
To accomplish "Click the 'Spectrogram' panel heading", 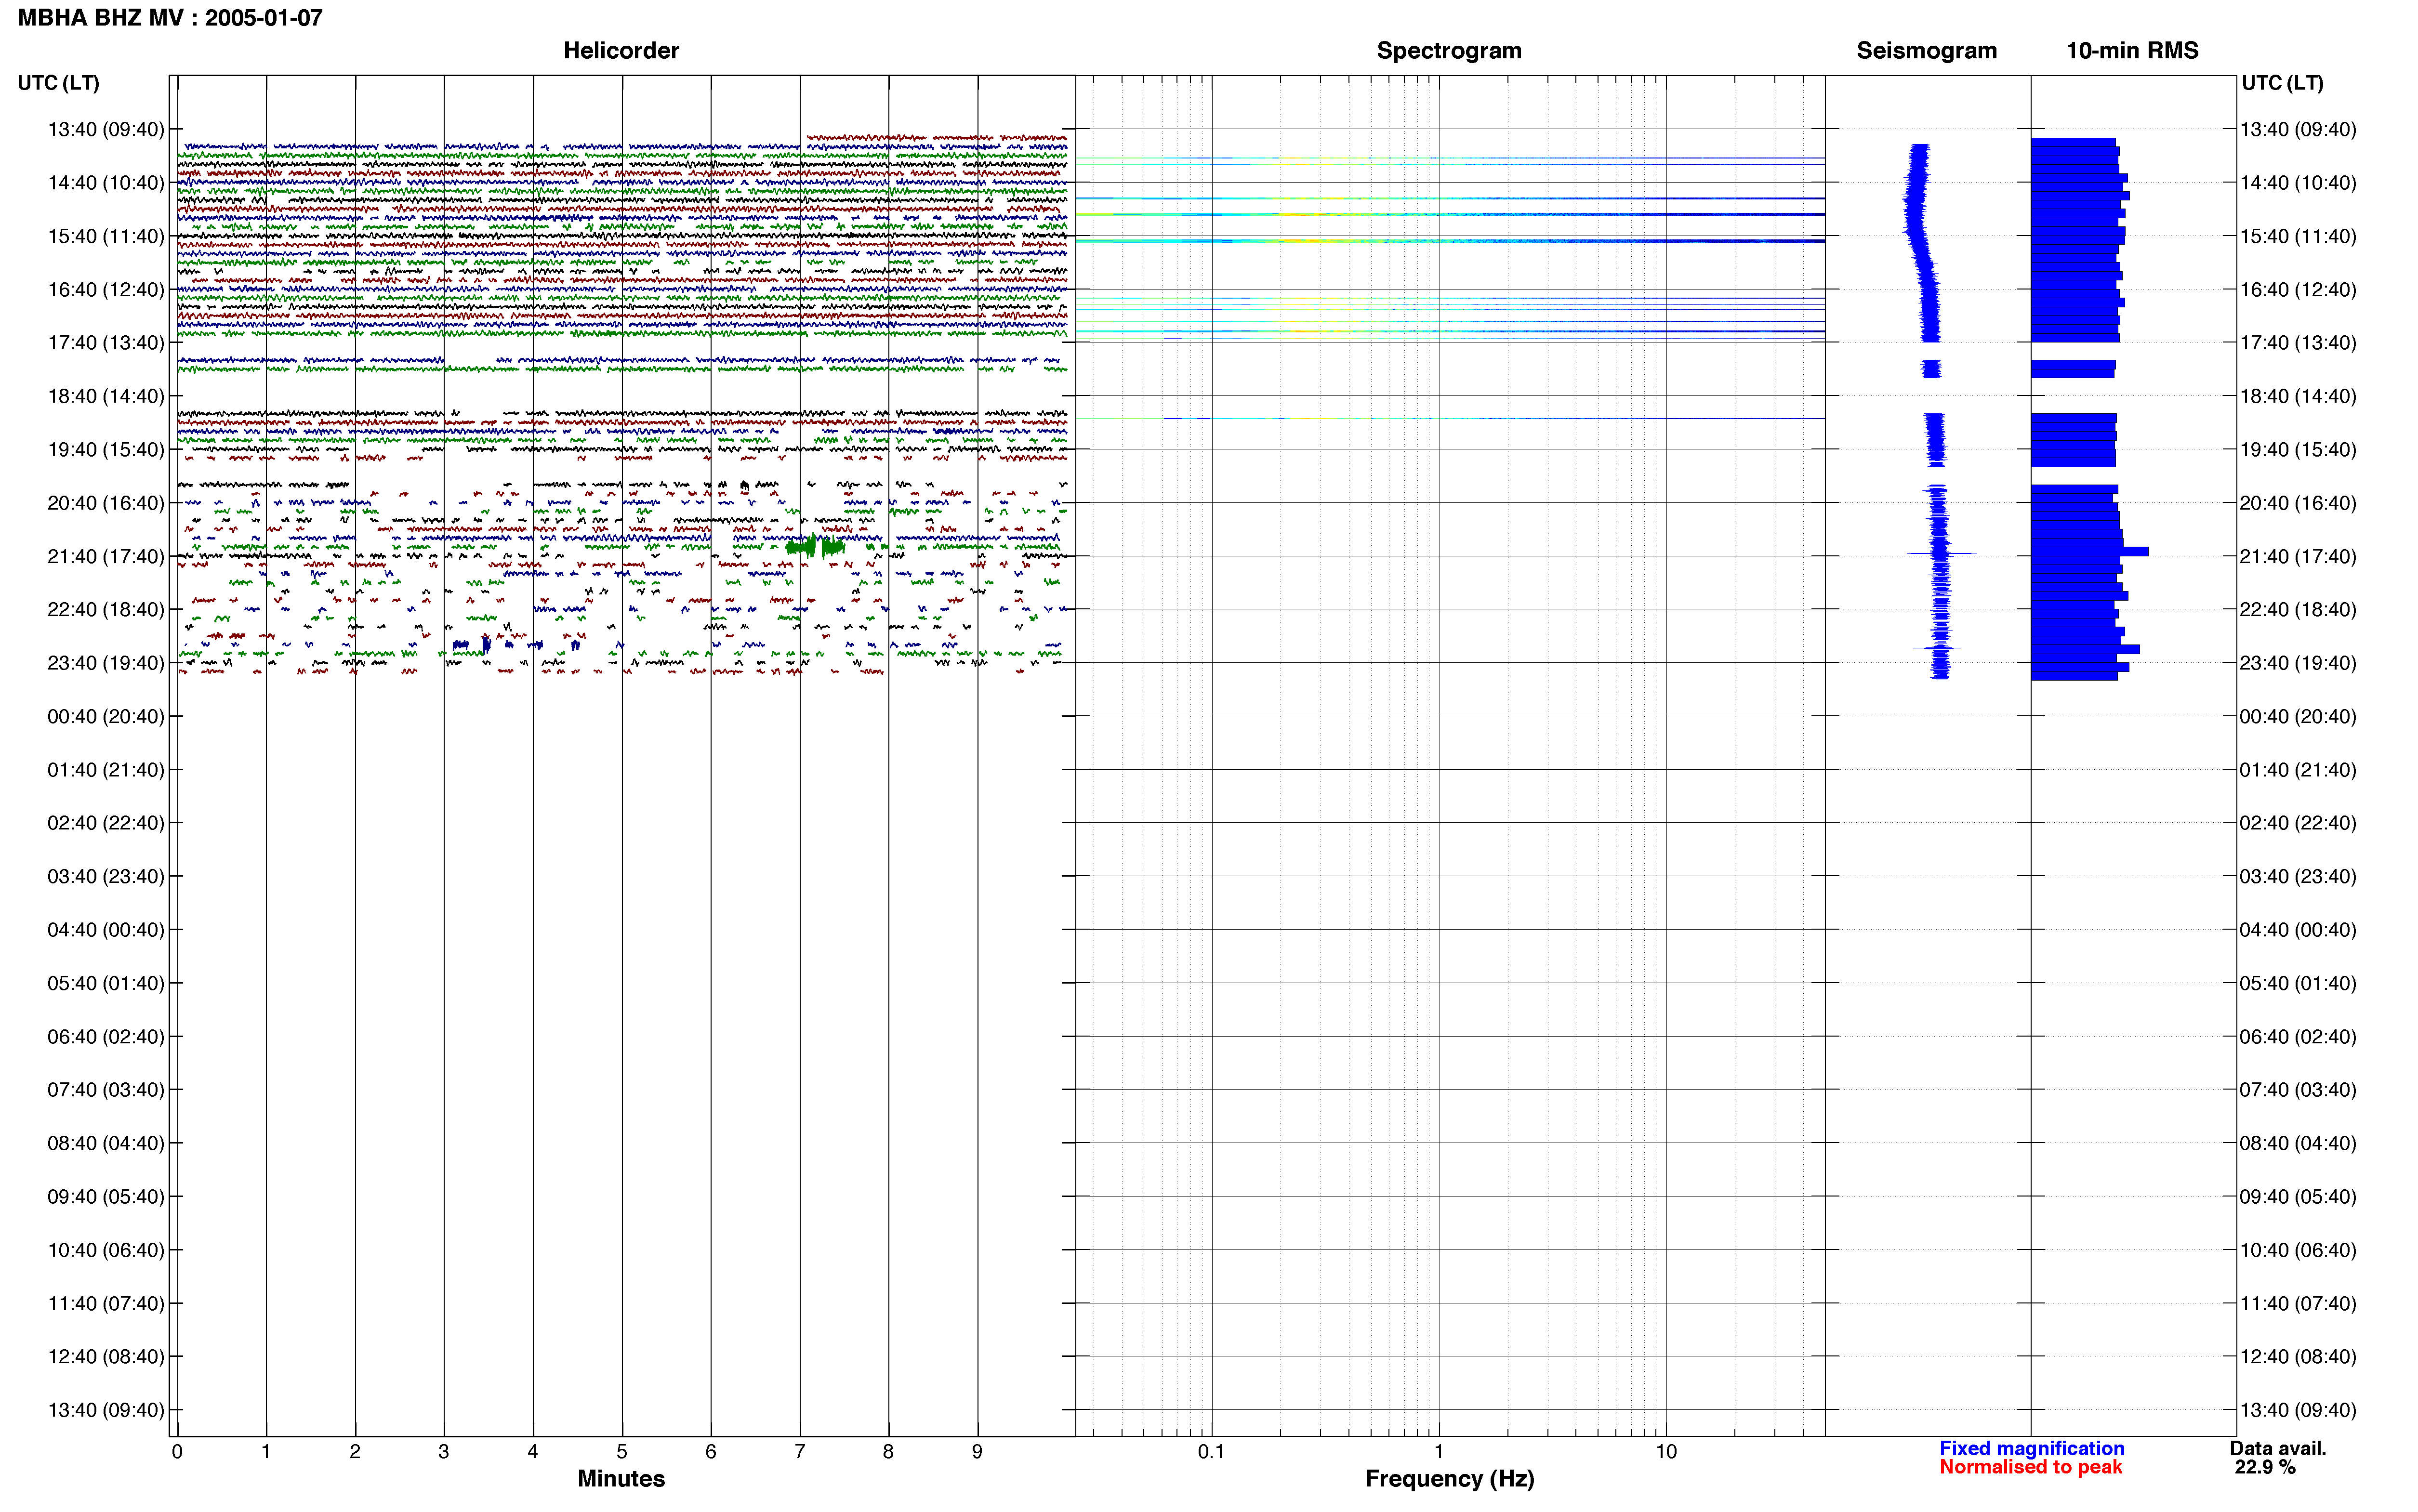I will tap(1449, 50).
